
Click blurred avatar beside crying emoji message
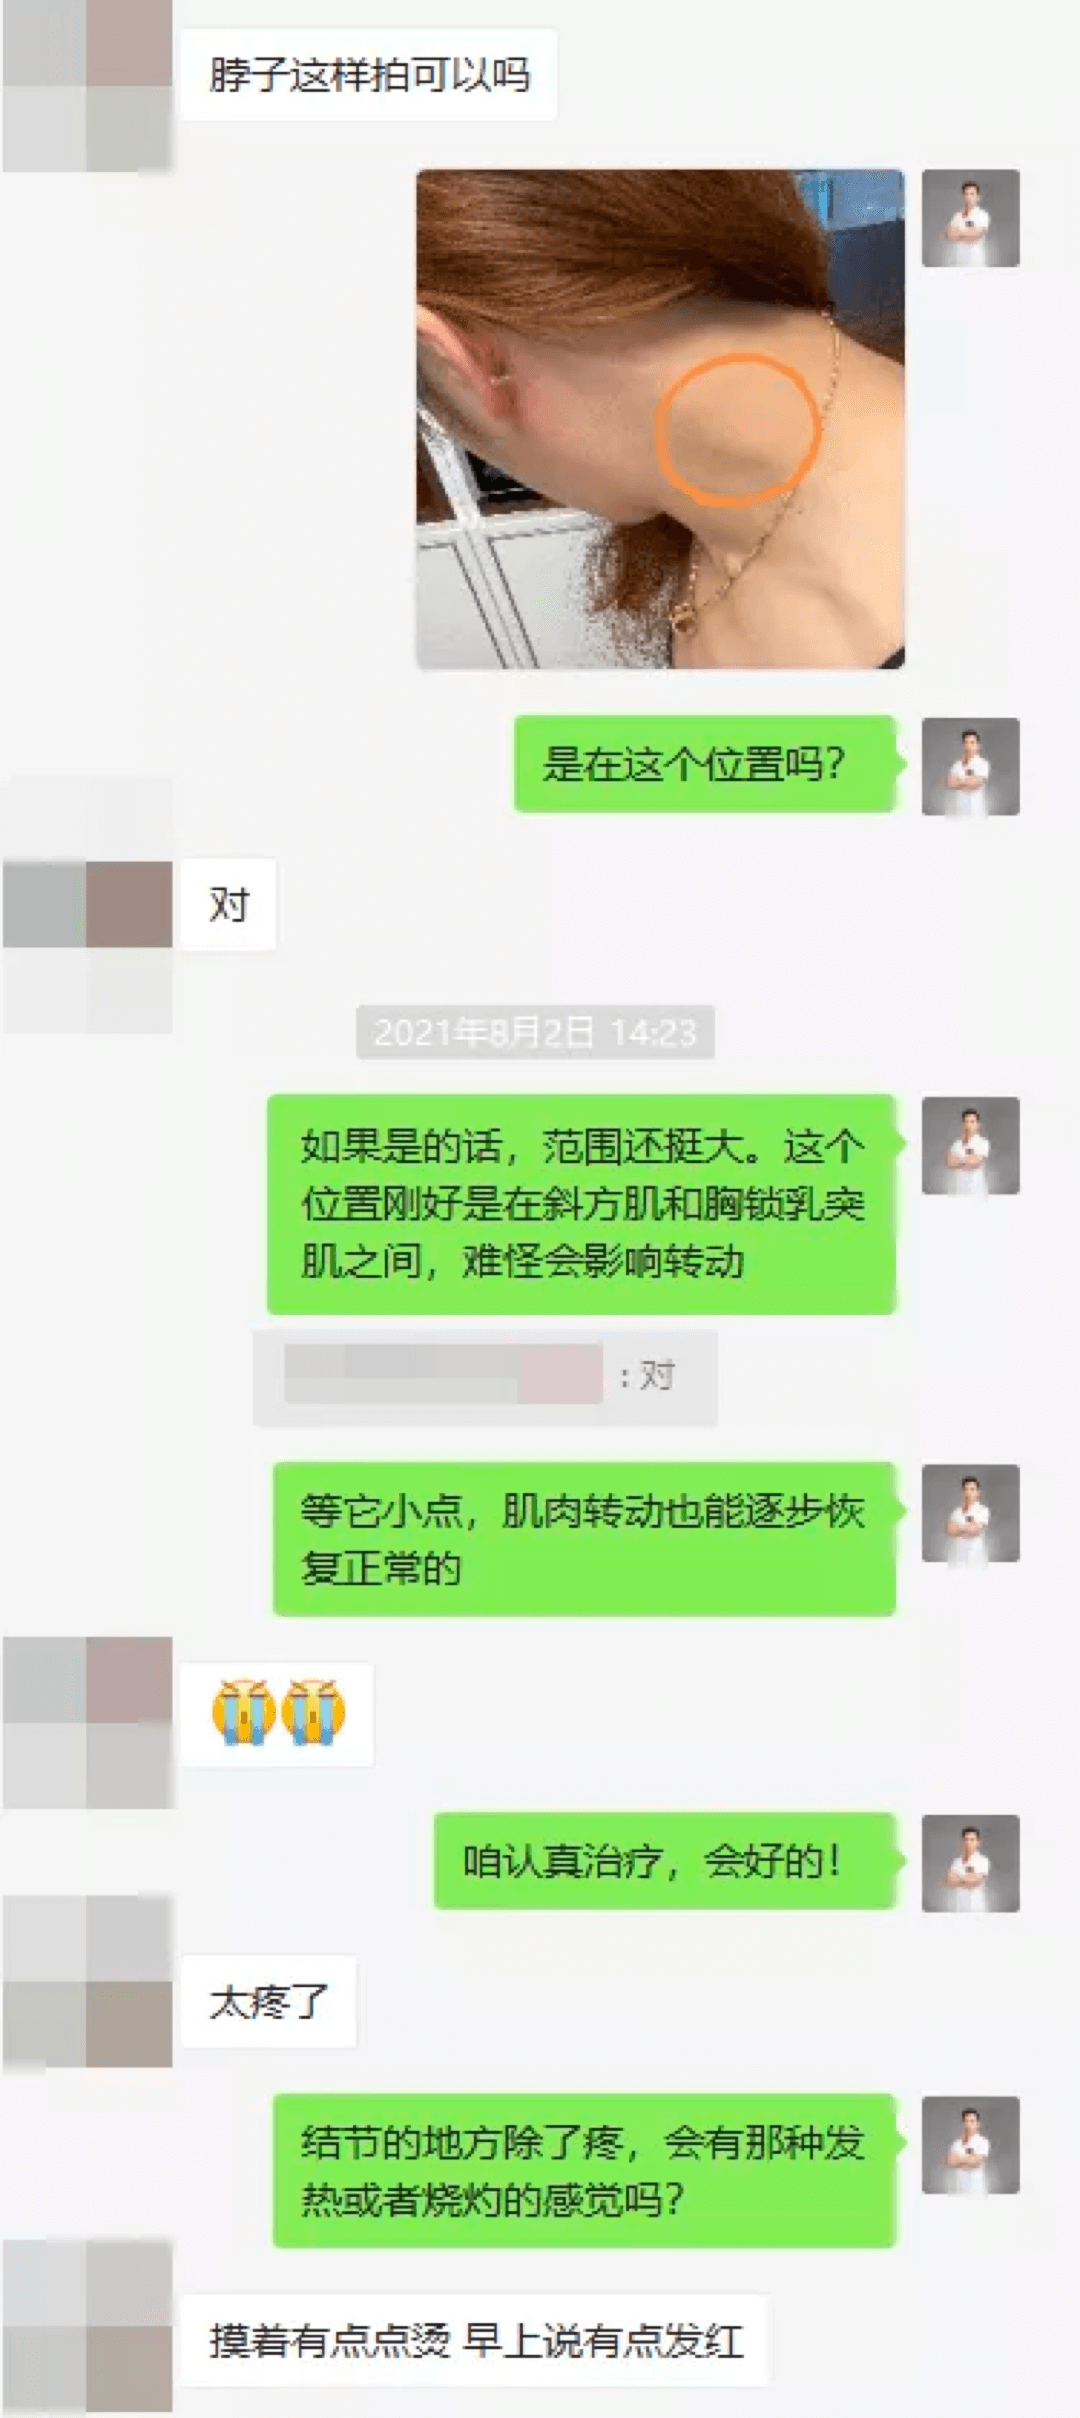(x=87, y=1722)
